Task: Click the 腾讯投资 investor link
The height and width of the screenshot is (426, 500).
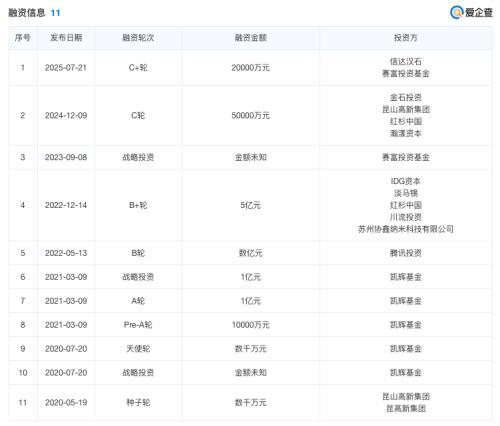Action: coord(406,253)
